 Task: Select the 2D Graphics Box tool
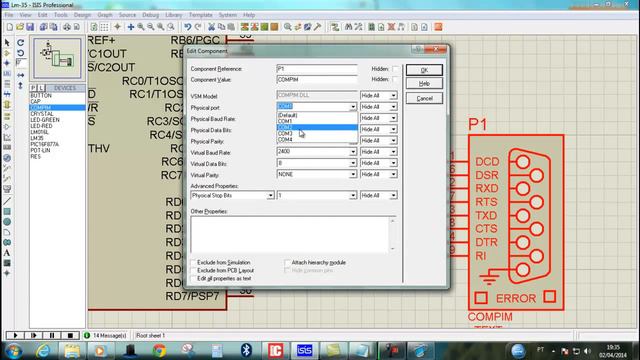coord(7,211)
